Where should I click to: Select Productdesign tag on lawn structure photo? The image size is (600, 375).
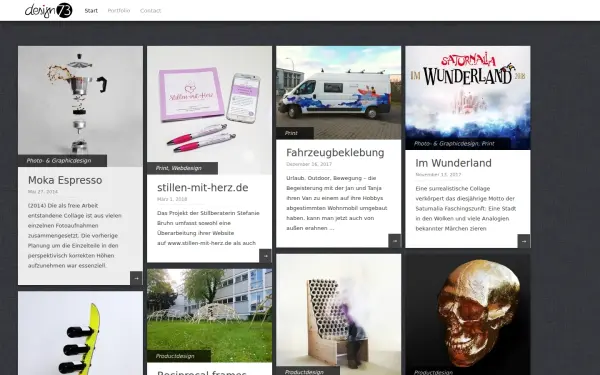[x=179, y=356]
